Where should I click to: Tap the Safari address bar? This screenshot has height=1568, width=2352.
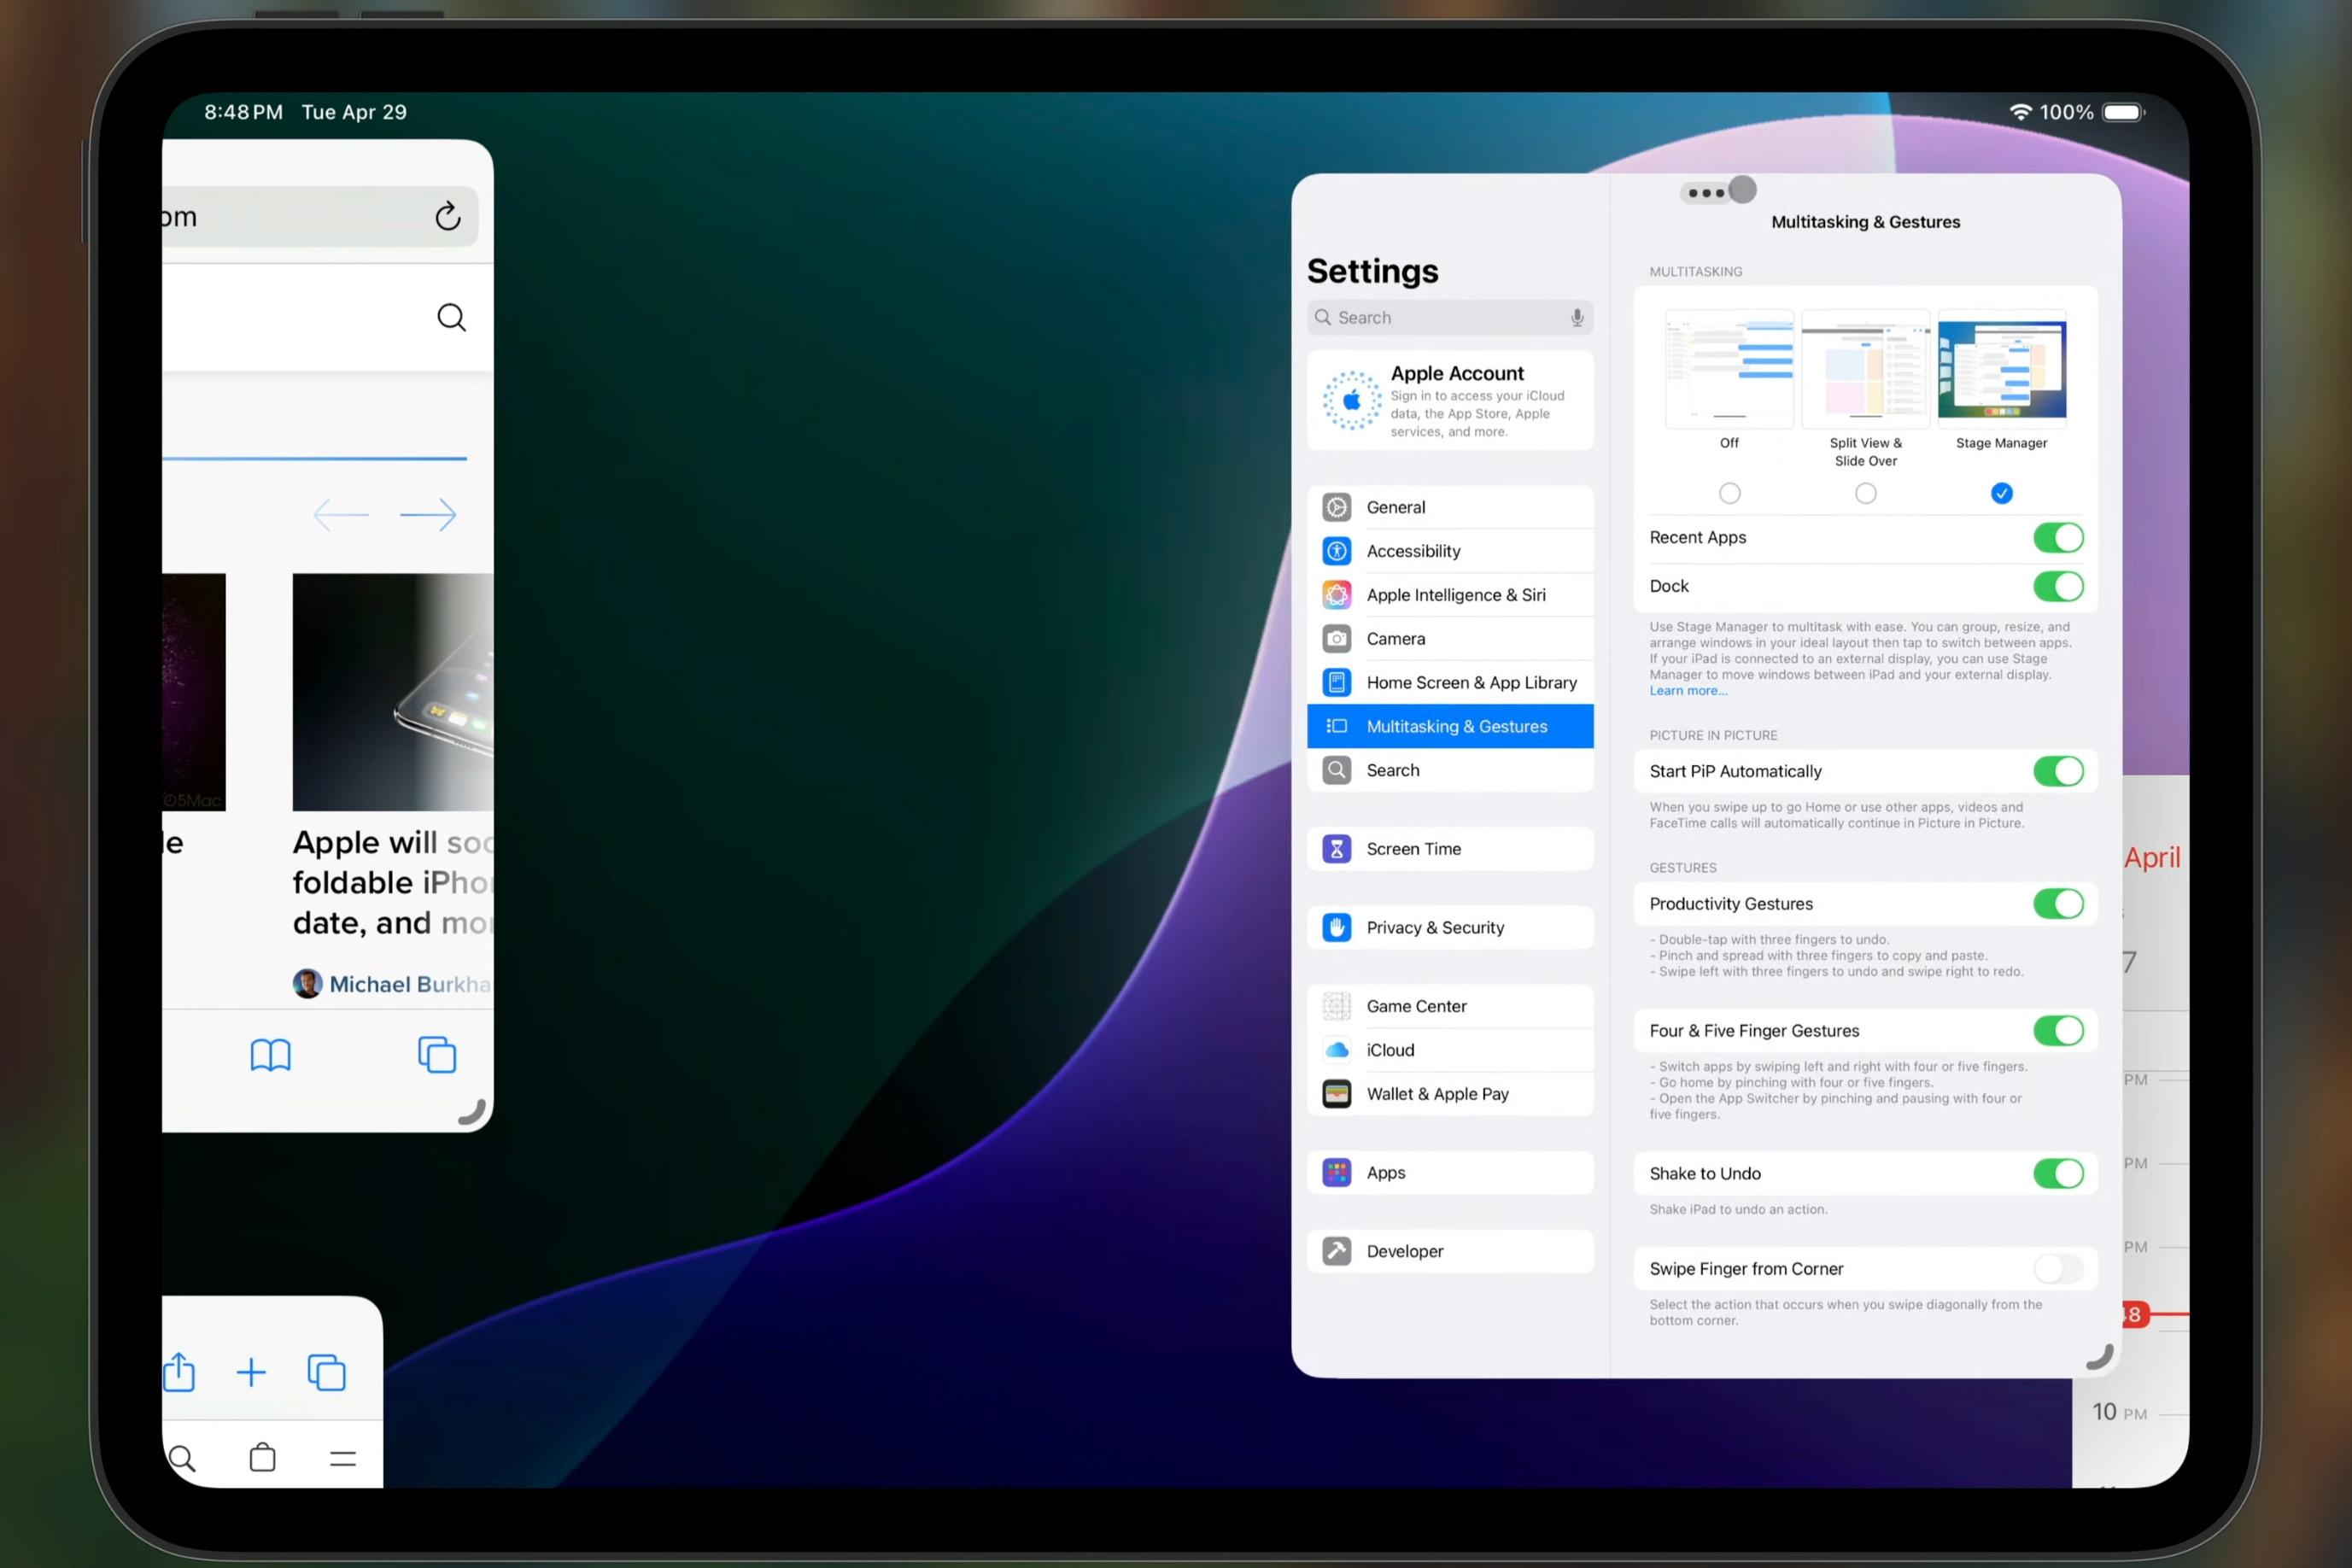pos(320,216)
